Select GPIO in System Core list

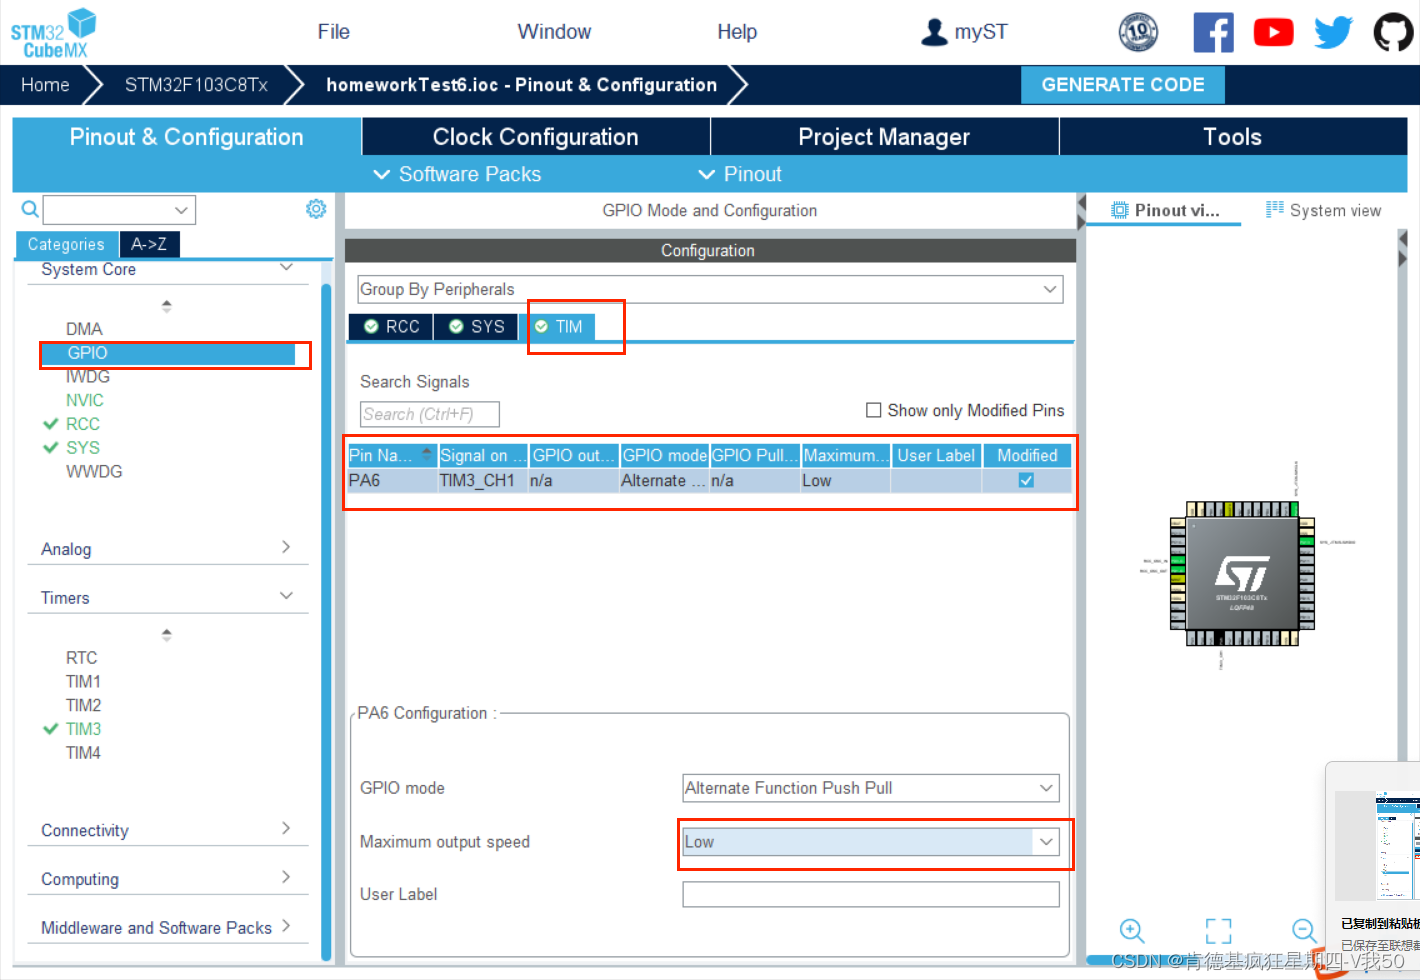pos(168,353)
